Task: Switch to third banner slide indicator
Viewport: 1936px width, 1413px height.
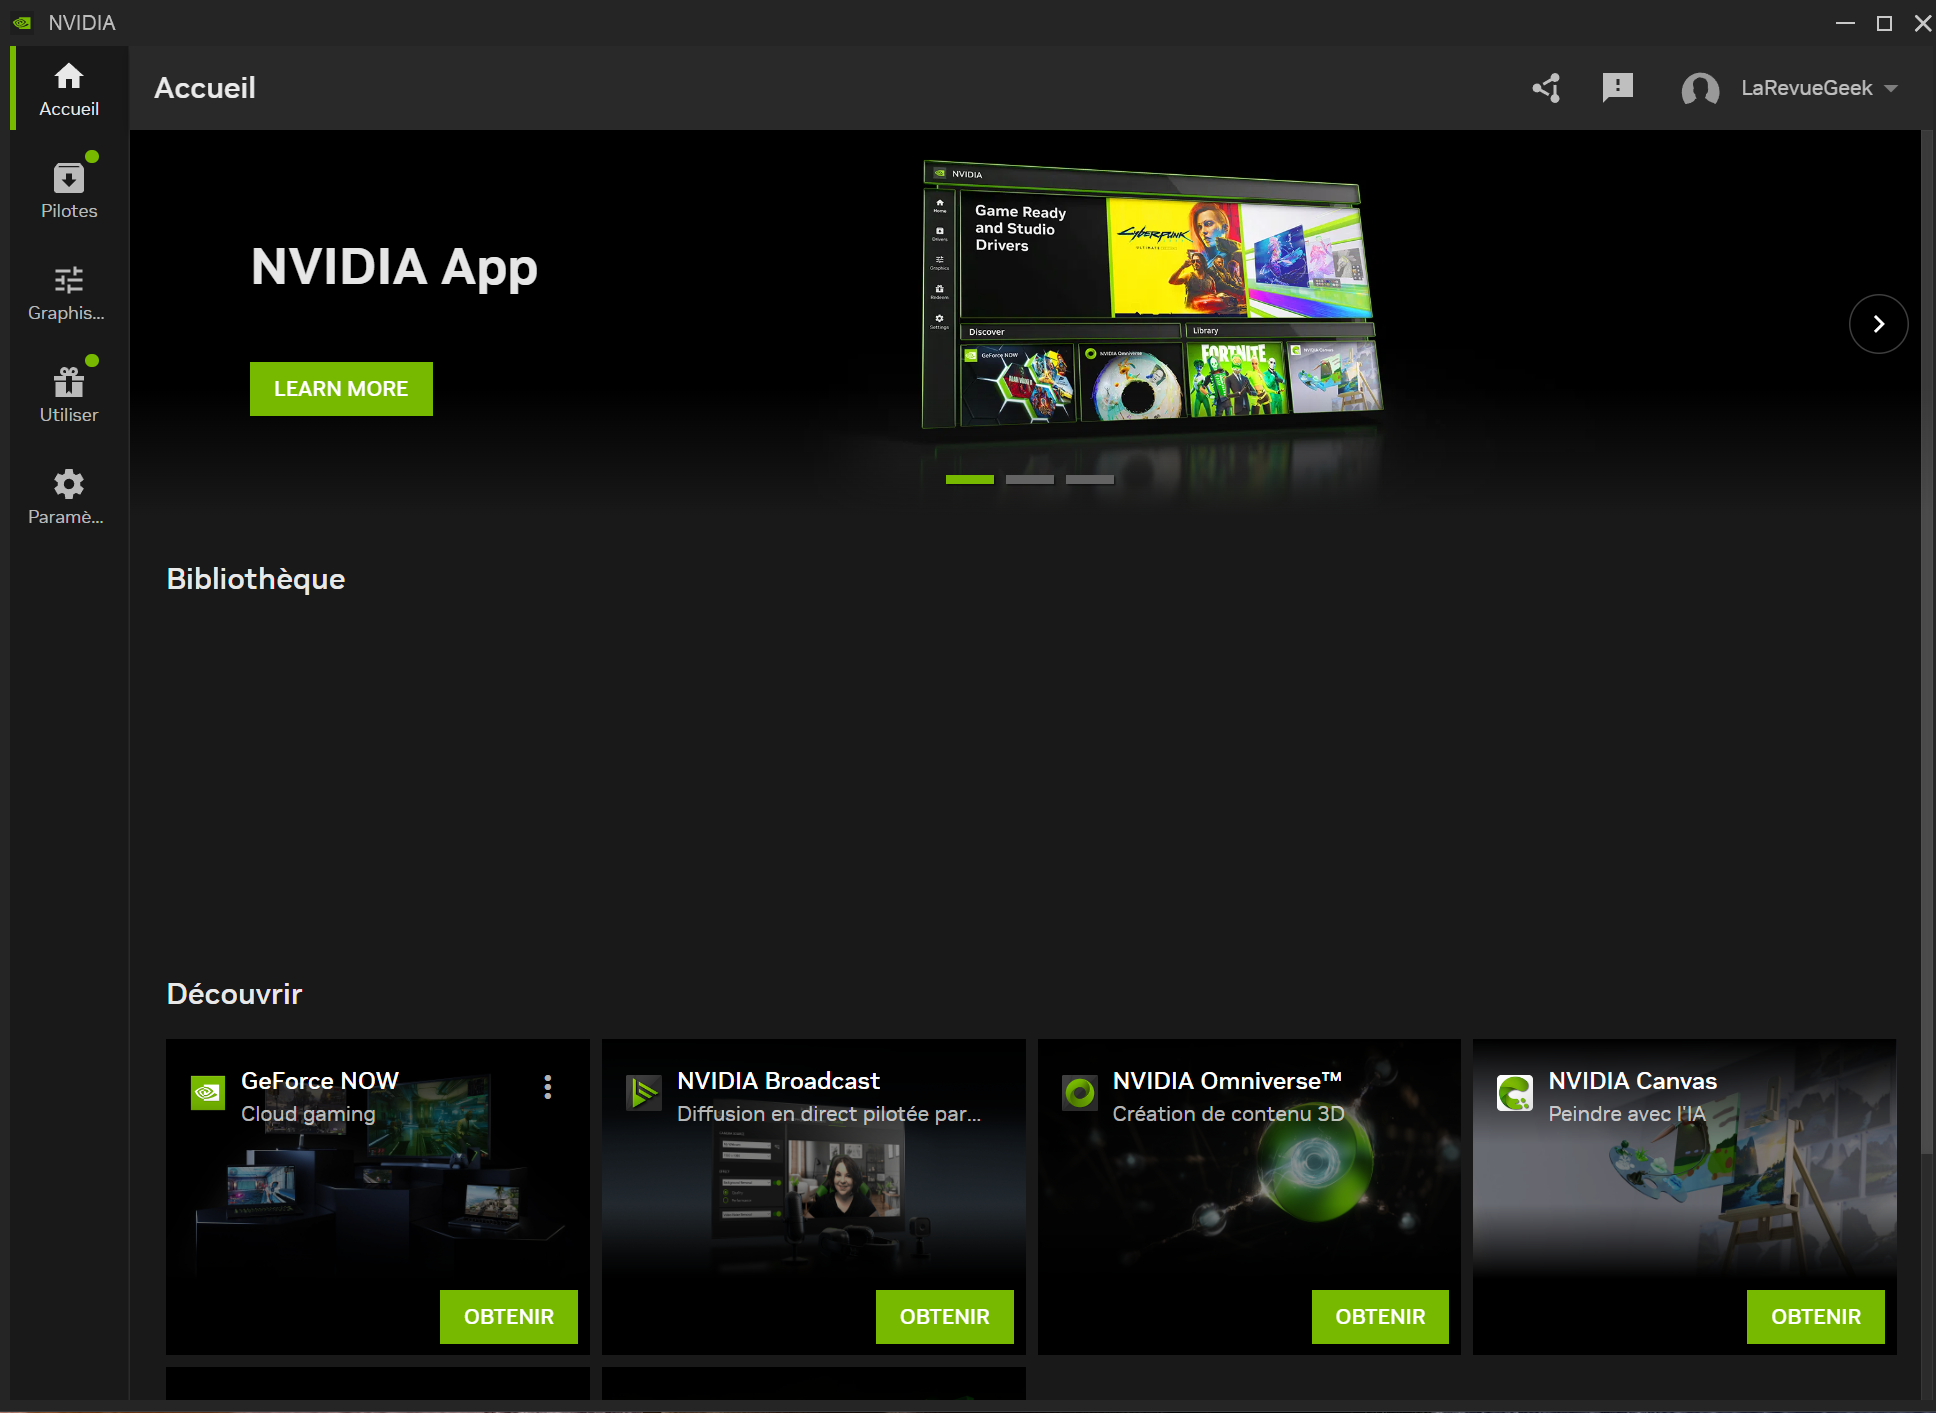Action: (1089, 480)
